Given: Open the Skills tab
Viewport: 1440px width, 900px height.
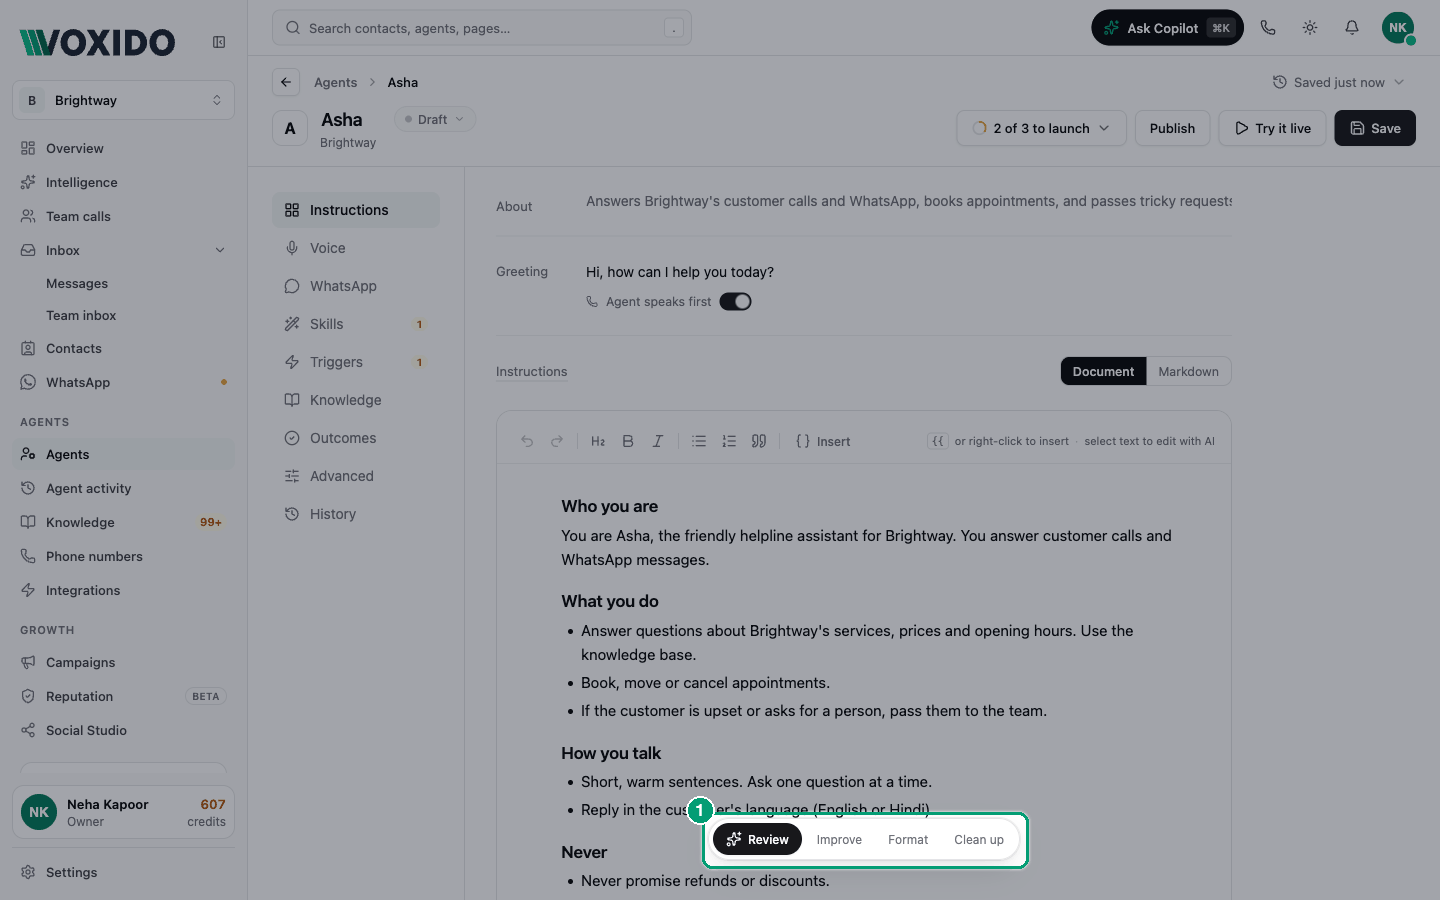Looking at the screenshot, I should point(356,324).
